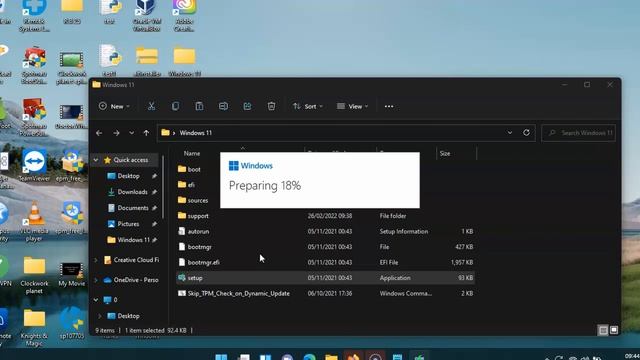Expand the OneDrive - Personal node

click(96, 280)
